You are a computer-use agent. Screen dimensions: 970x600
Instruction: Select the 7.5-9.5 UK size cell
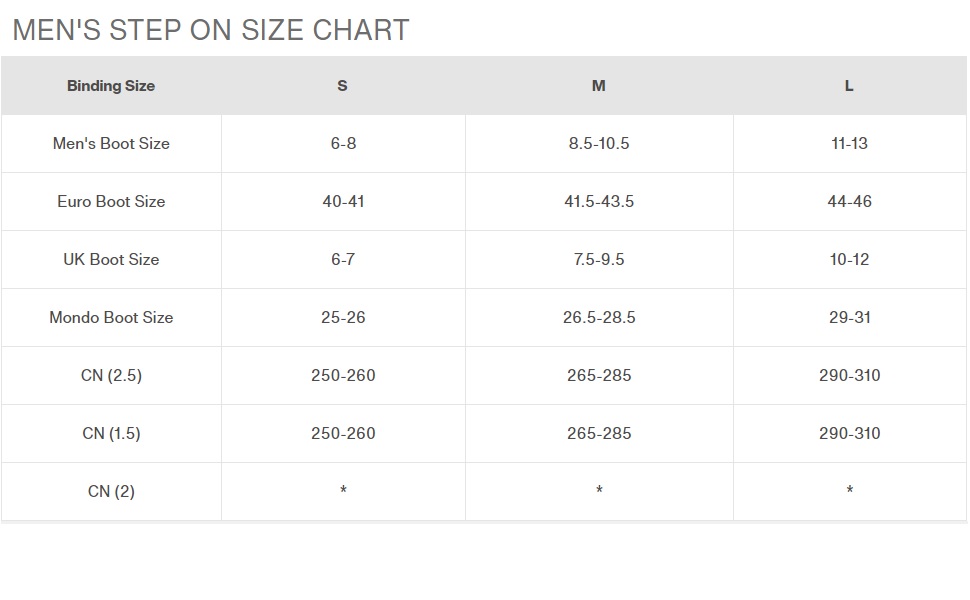[599, 260]
